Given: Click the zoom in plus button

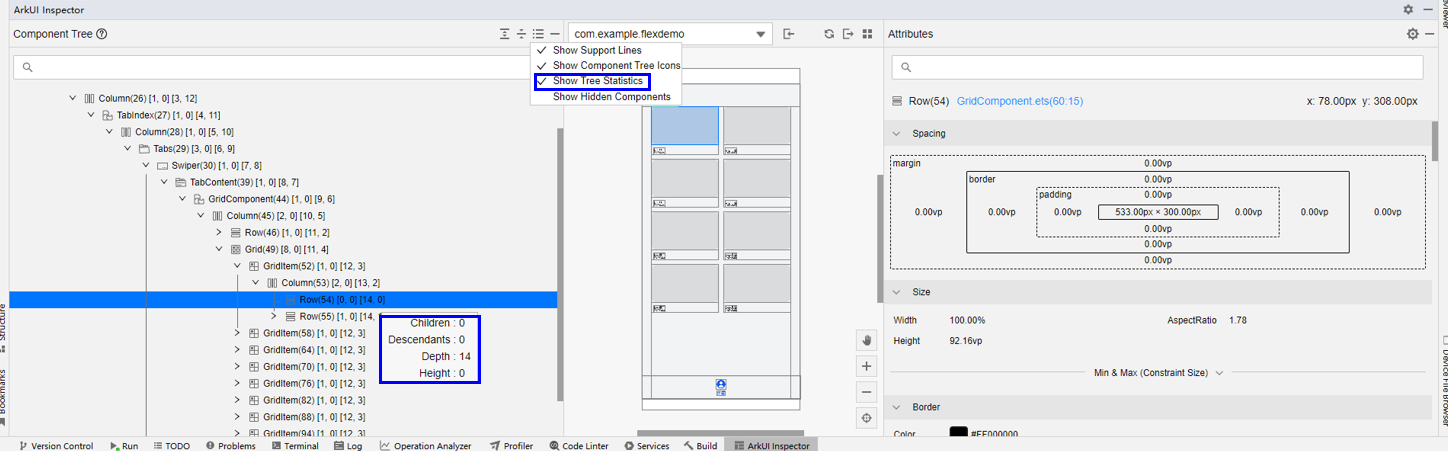Looking at the screenshot, I should click(867, 366).
